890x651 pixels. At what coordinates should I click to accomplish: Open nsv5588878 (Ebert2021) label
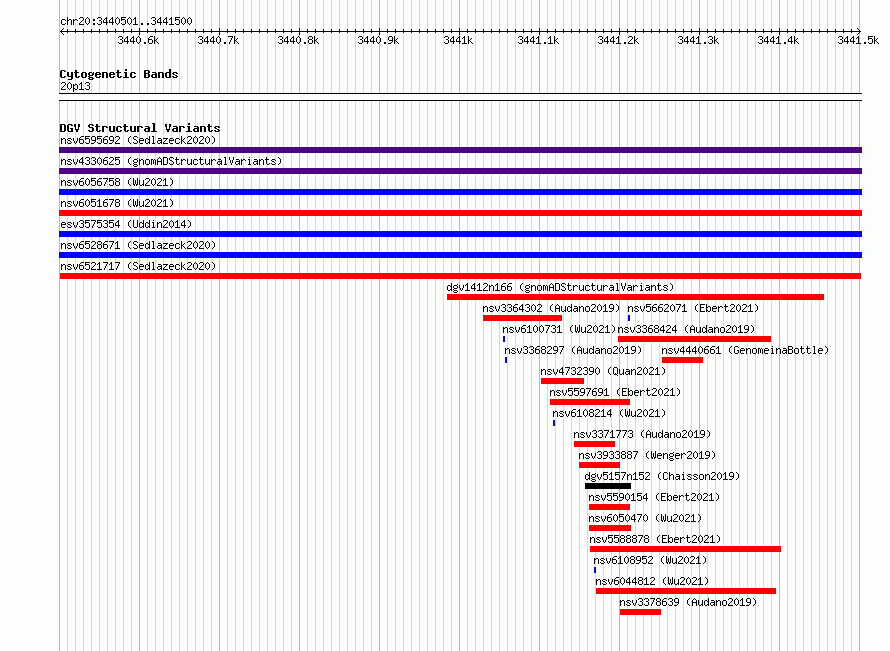(655, 539)
